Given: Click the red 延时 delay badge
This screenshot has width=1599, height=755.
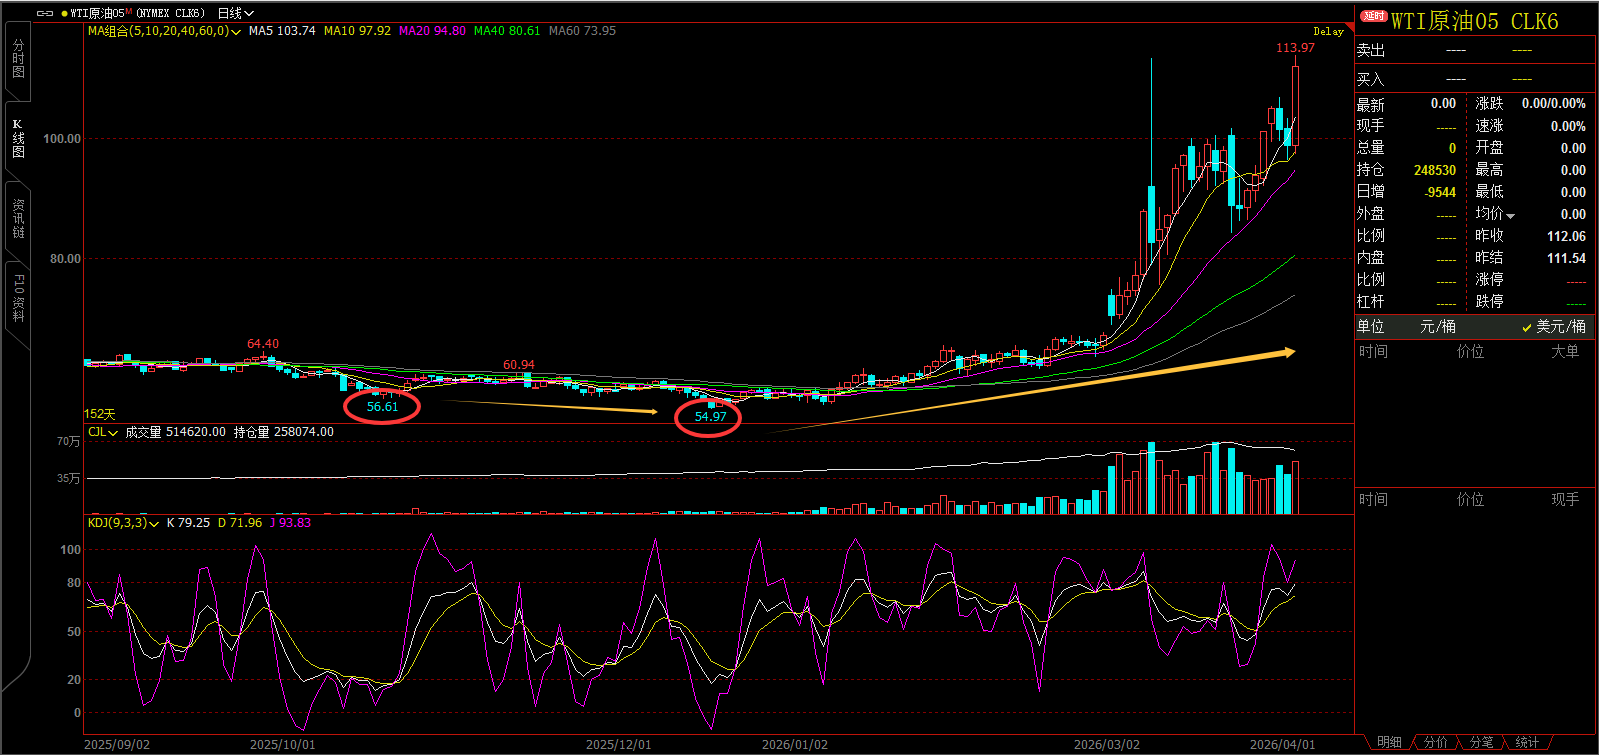Looking at the screenshot, I should point(1374,16).
